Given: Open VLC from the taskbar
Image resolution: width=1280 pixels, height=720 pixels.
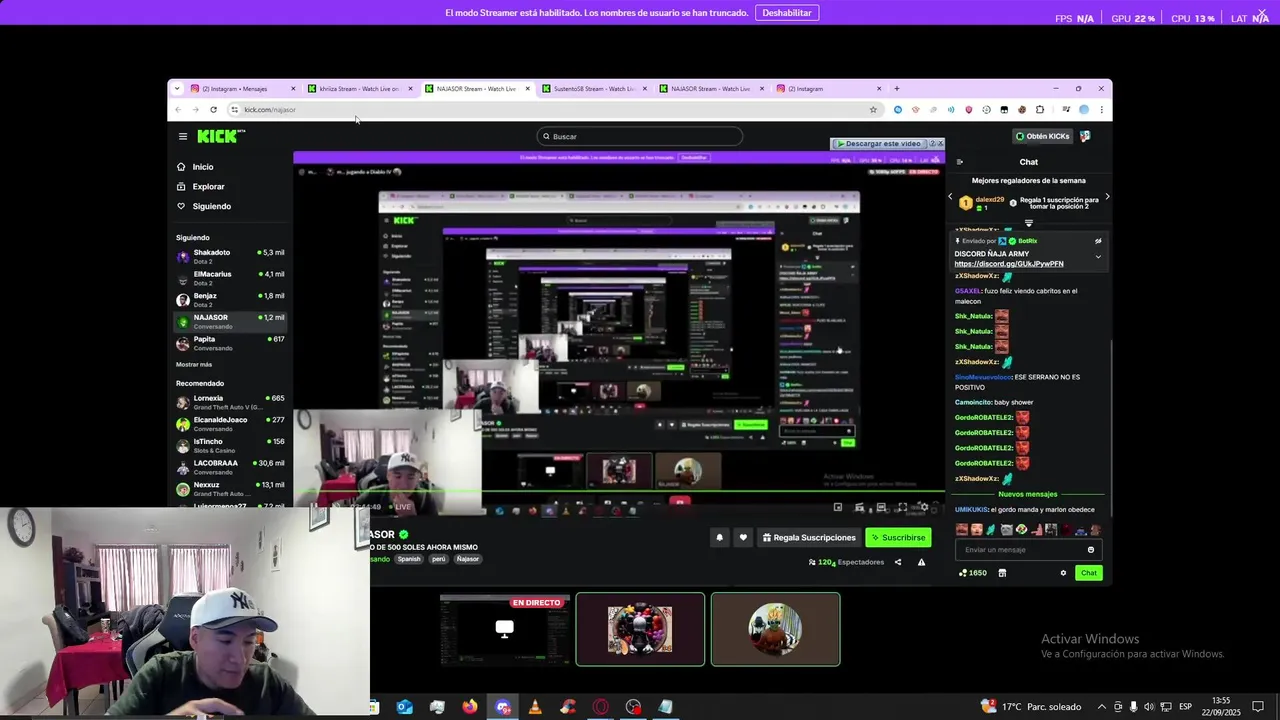Looking at the screenshot, I should [x=535, y=707].
